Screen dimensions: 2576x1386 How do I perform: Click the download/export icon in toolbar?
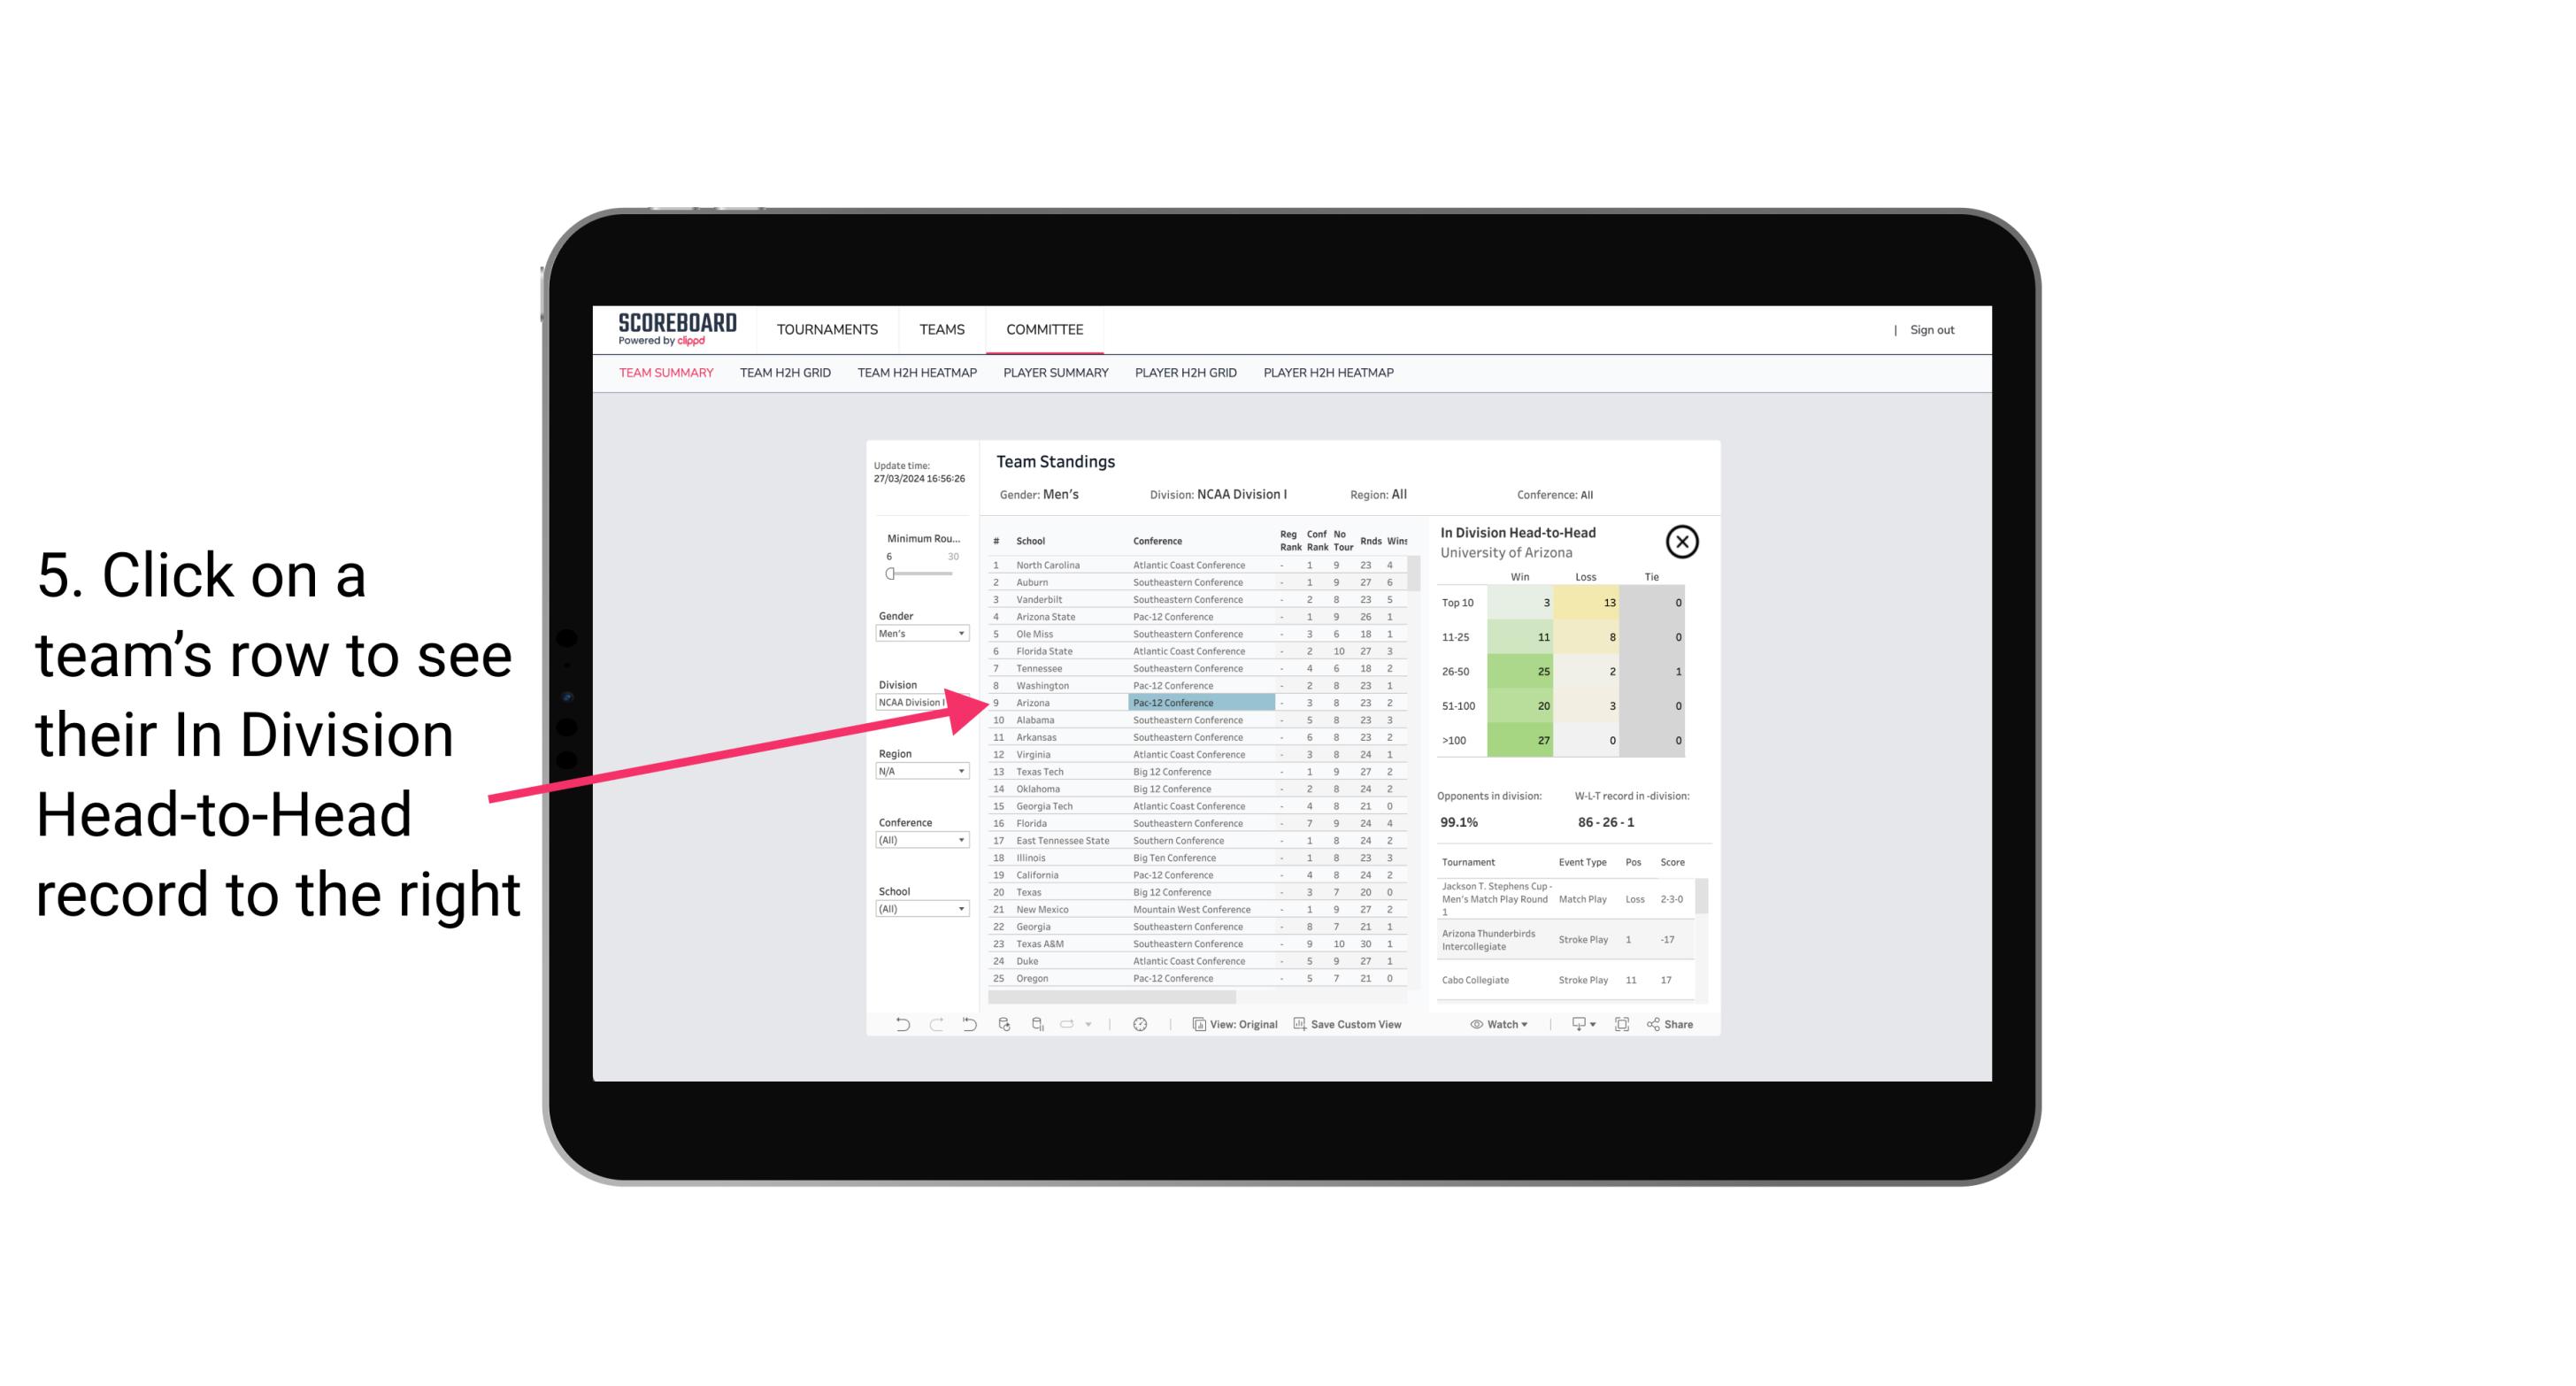point(1576,1026)
